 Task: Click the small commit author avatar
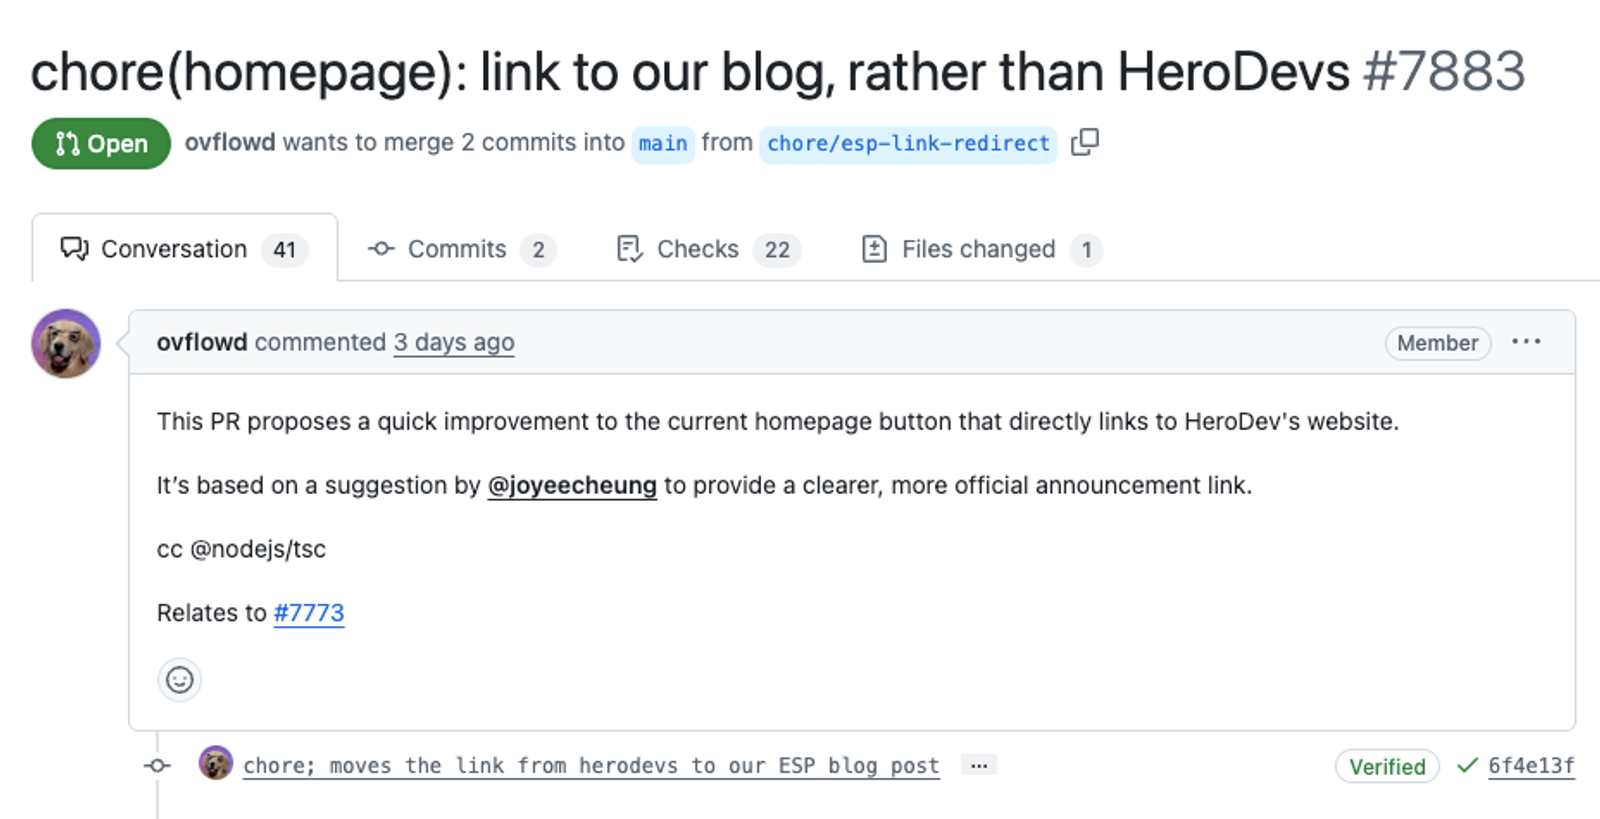point(215,763)
